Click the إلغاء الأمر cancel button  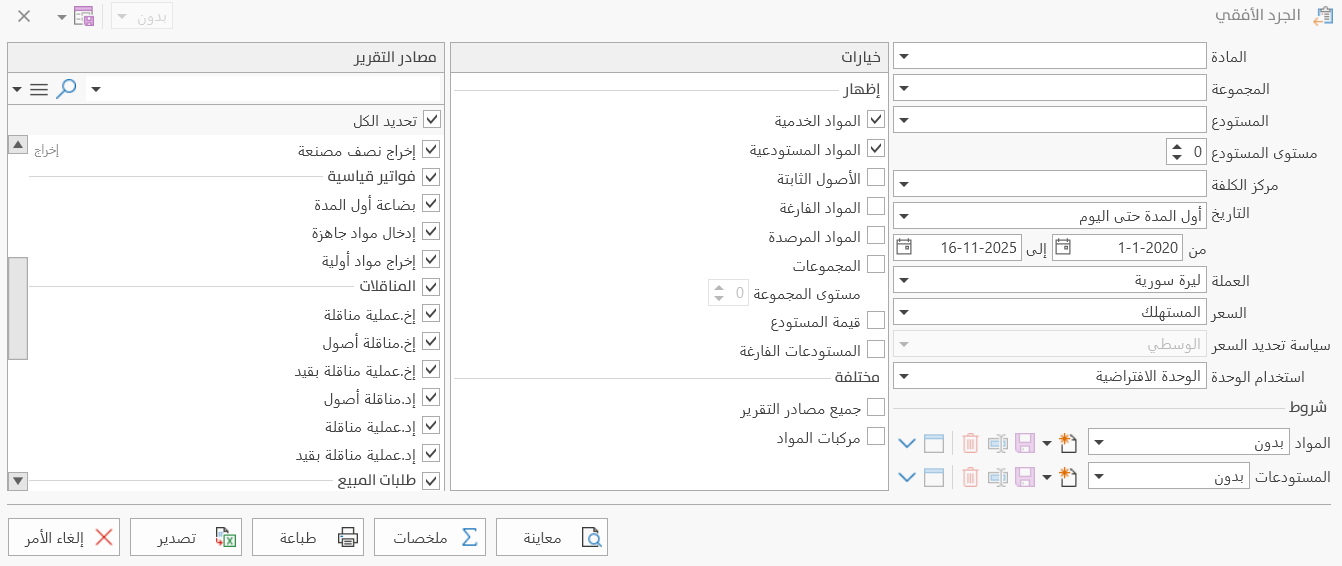64,537
